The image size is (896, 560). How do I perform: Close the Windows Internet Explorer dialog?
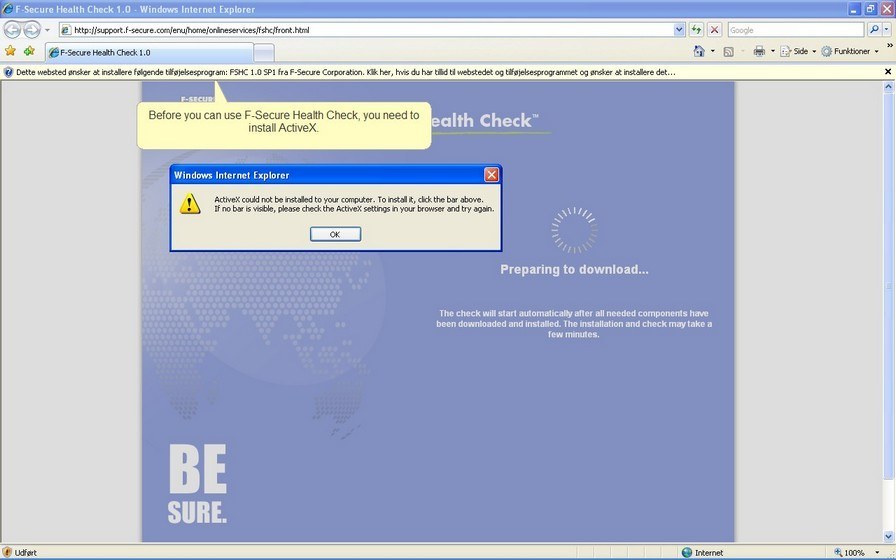click(491, 175)
